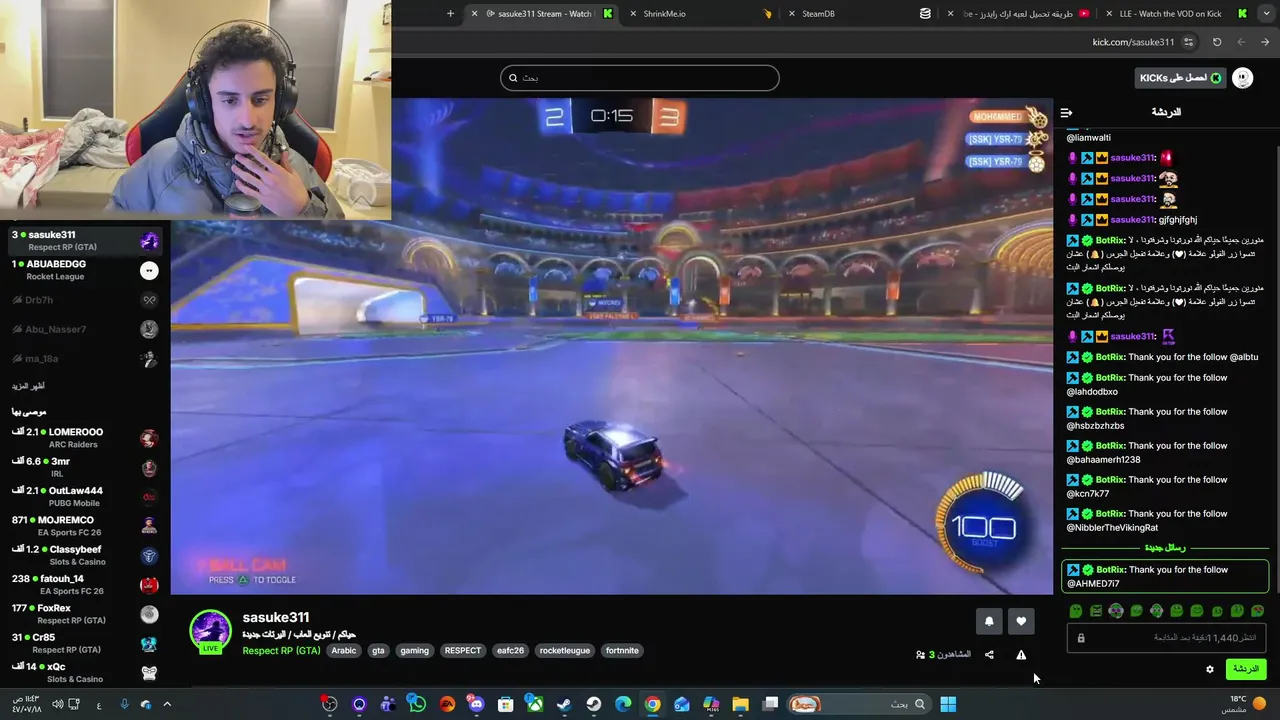Select the Arabic language tag

click(343, 651)
